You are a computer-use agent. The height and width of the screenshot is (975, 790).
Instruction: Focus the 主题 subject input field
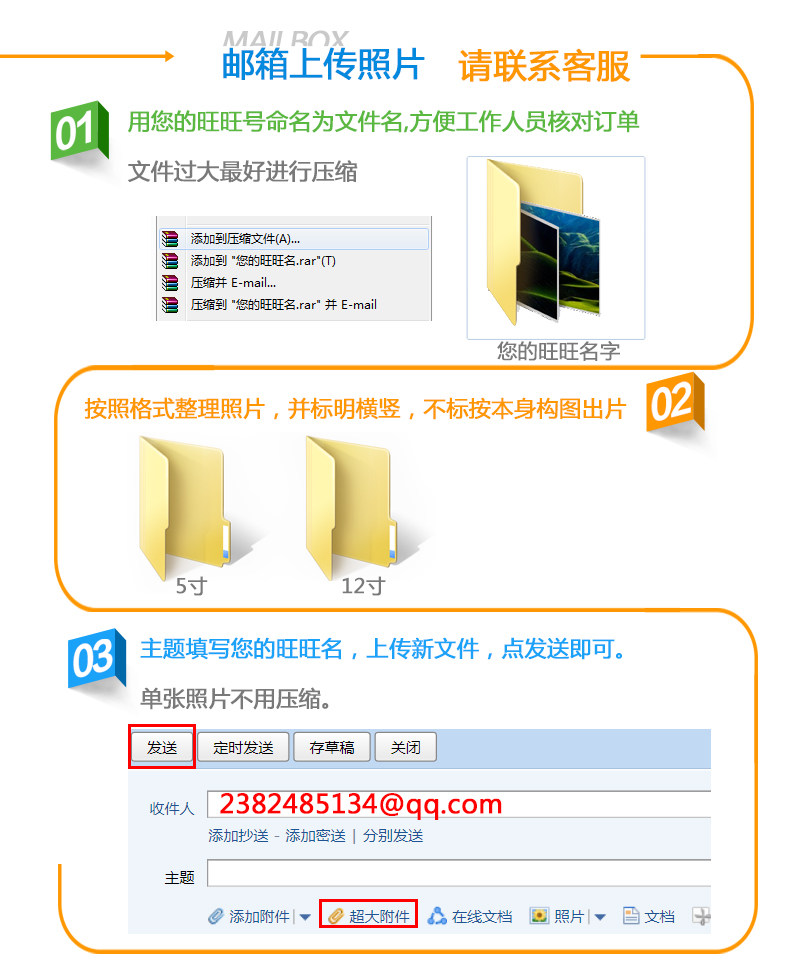pos(459,873)
